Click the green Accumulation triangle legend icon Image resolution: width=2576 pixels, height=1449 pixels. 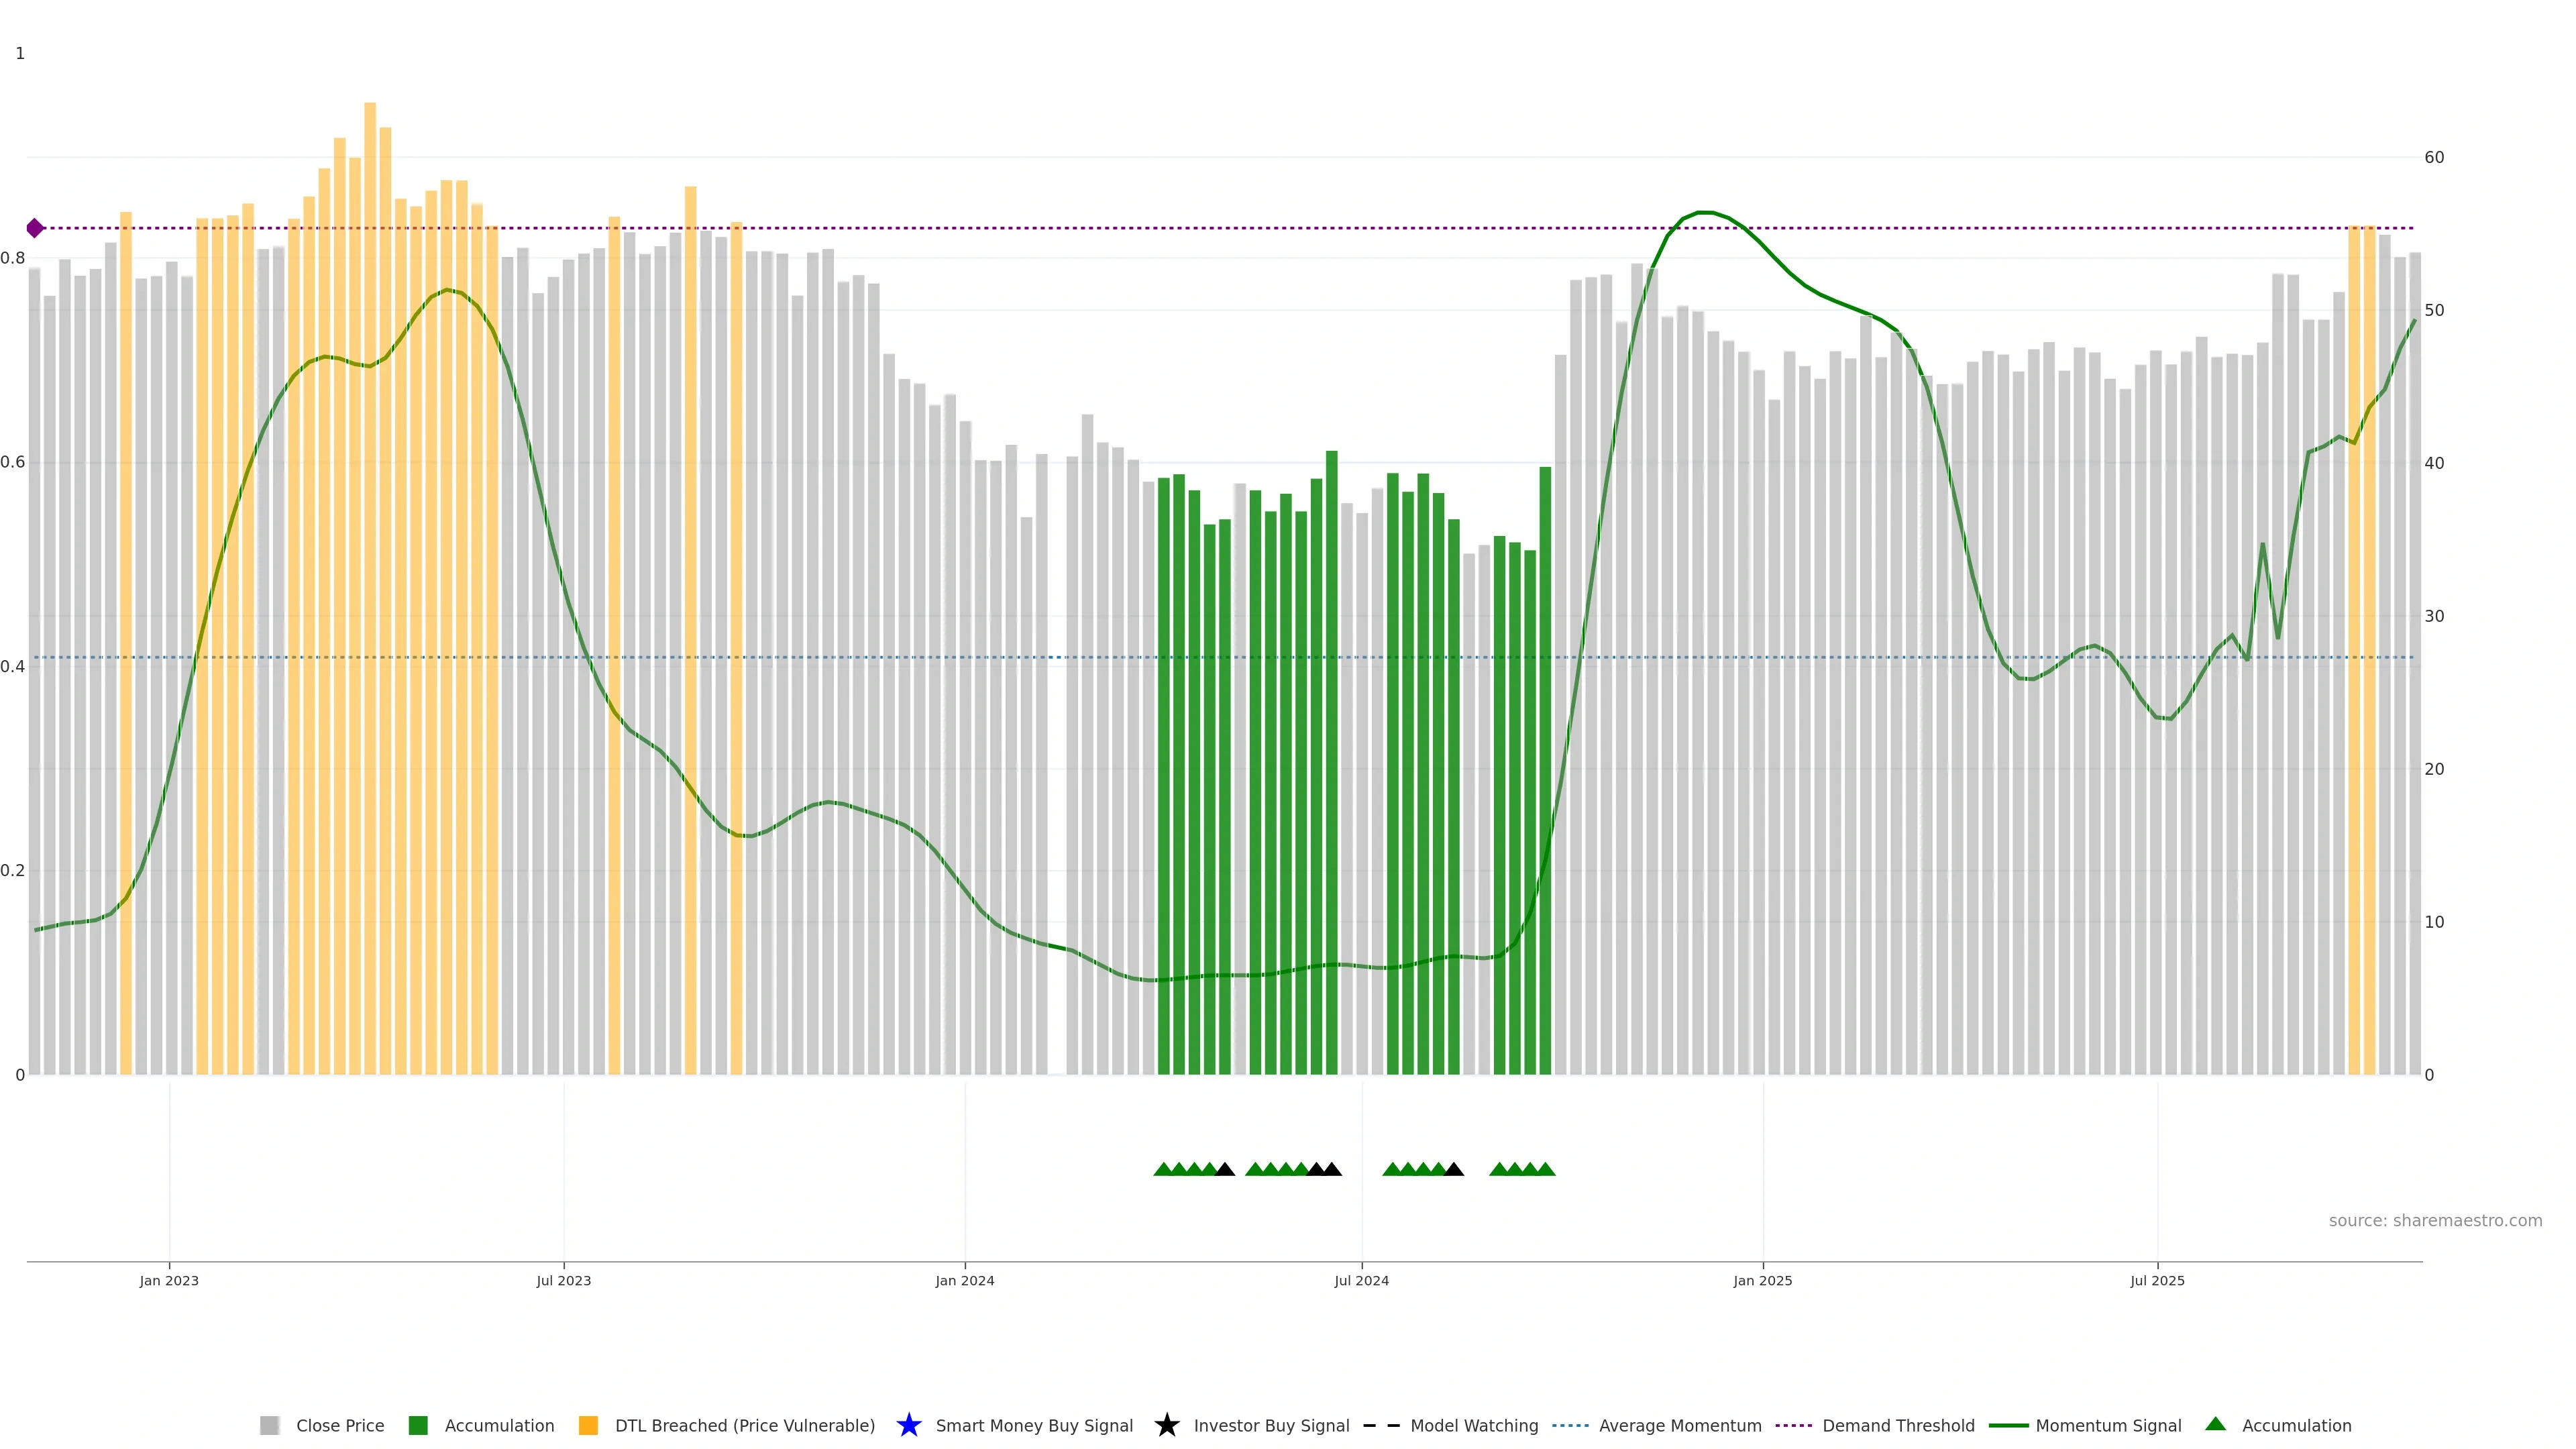pos(2215,1424)
